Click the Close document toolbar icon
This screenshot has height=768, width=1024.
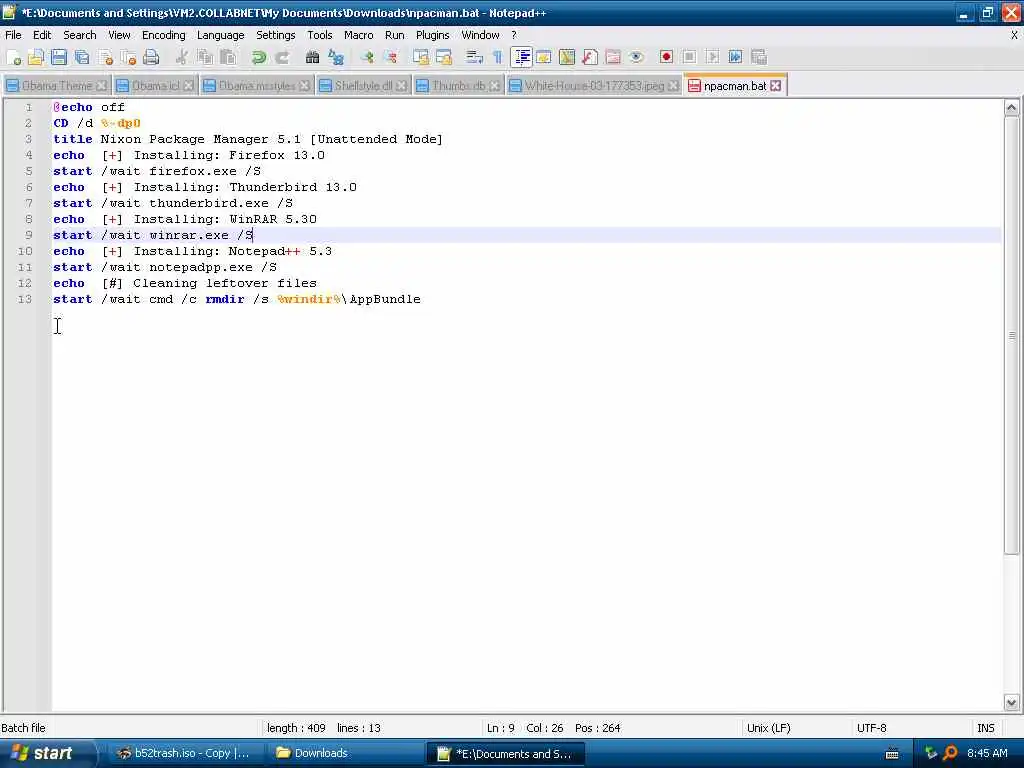105,57
